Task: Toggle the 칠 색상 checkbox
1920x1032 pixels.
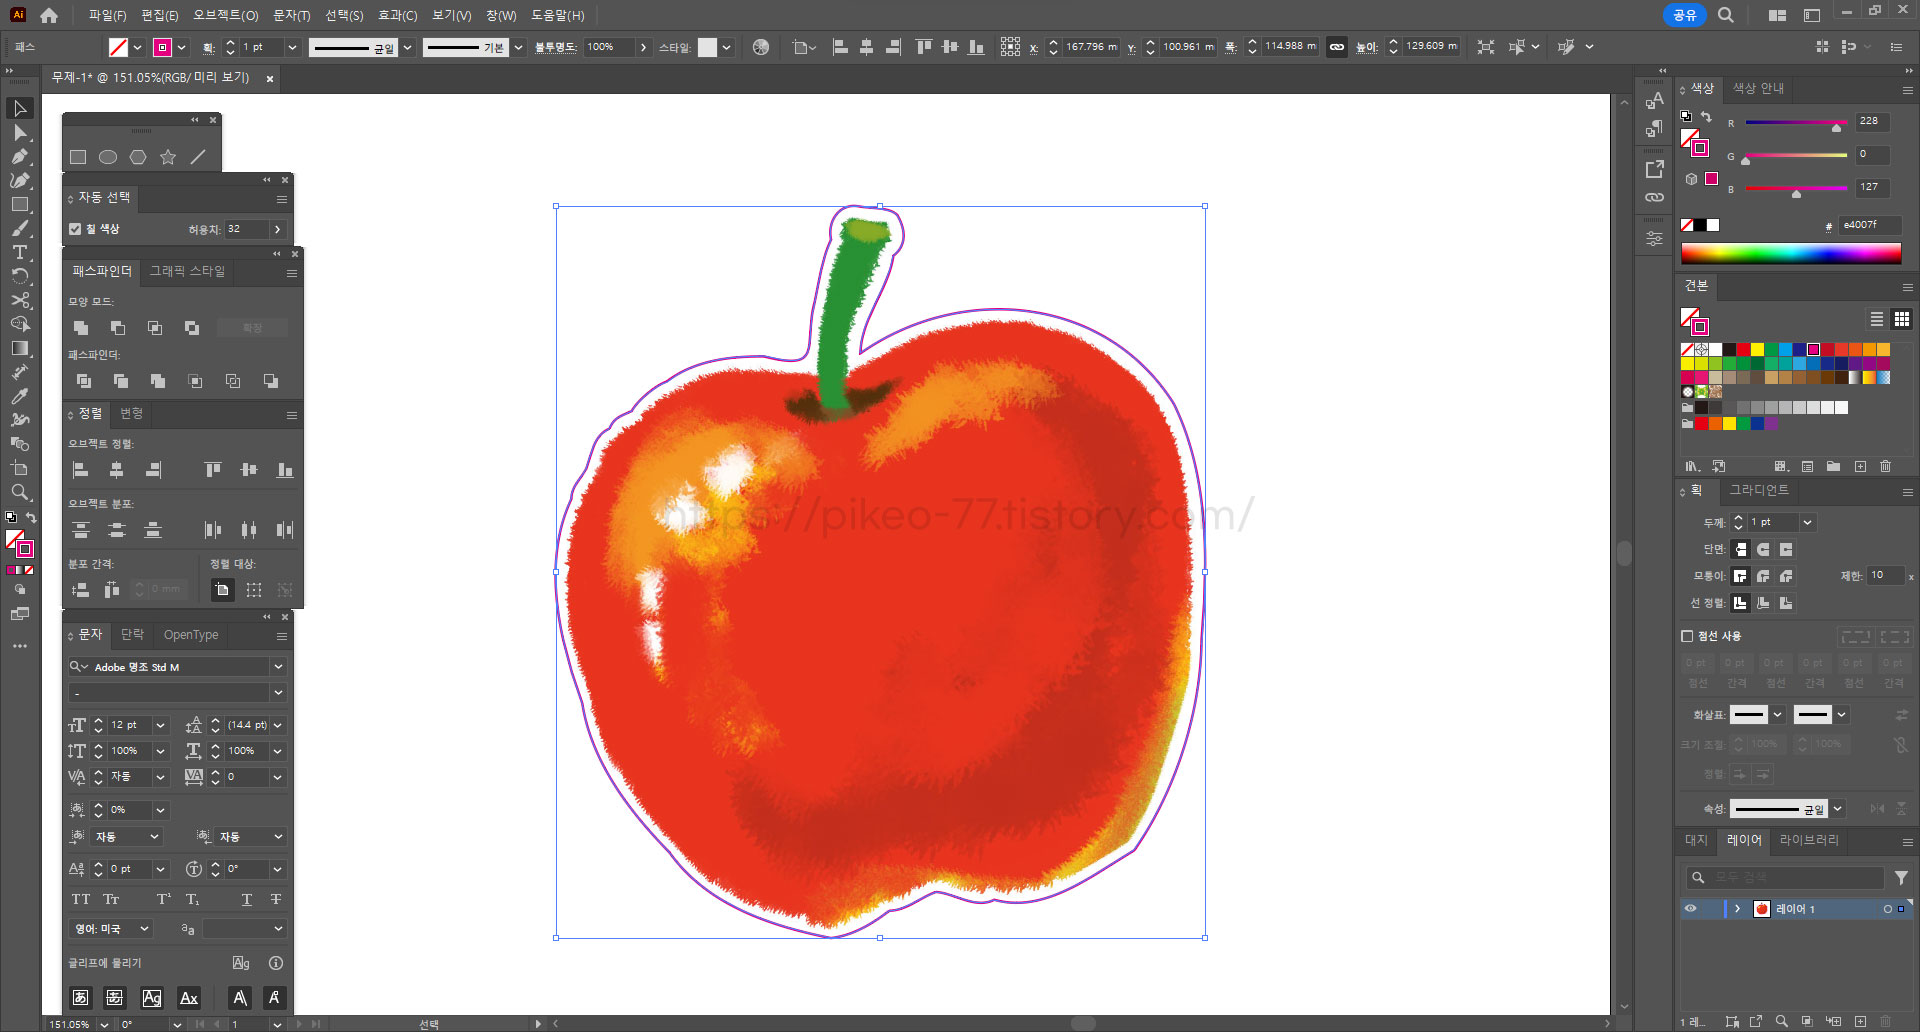Action: pyautogui.click(x=75, y=229)
